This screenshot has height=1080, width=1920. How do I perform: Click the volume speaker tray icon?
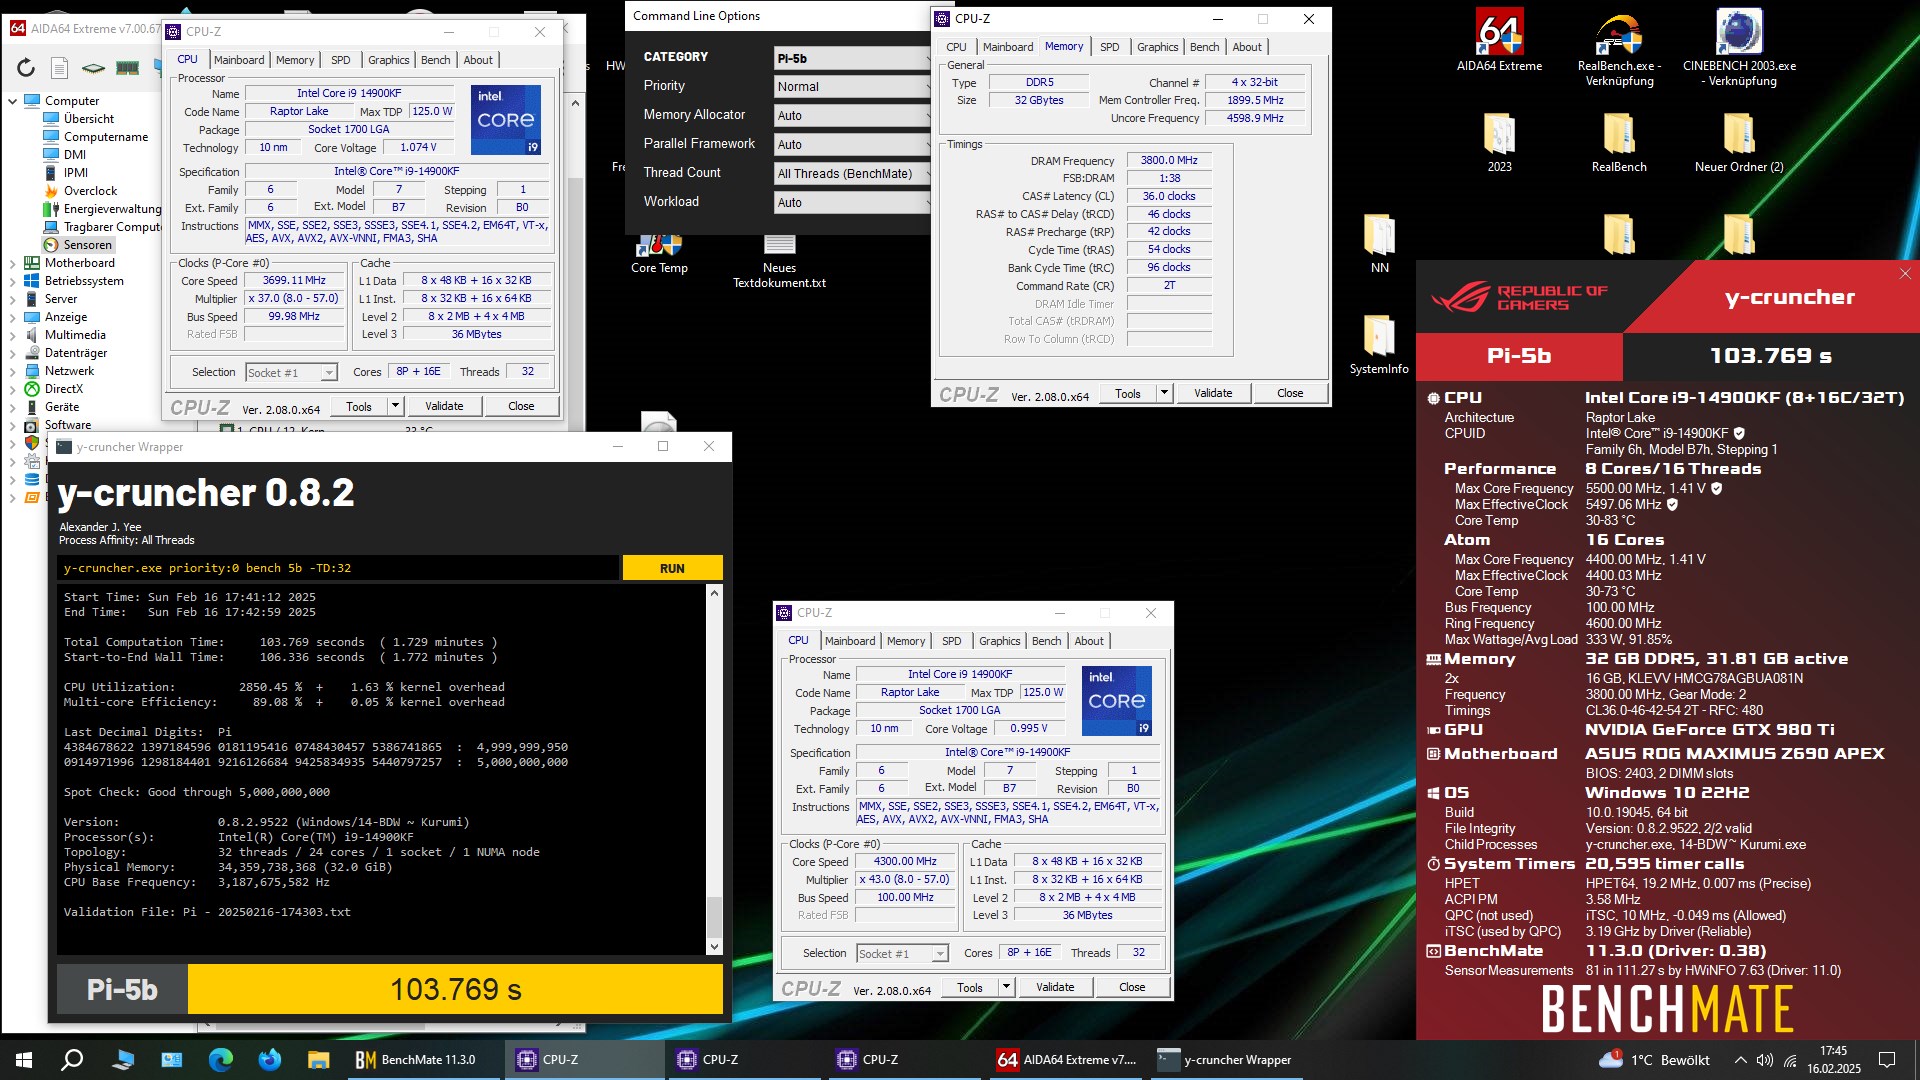(1765, 1060)
